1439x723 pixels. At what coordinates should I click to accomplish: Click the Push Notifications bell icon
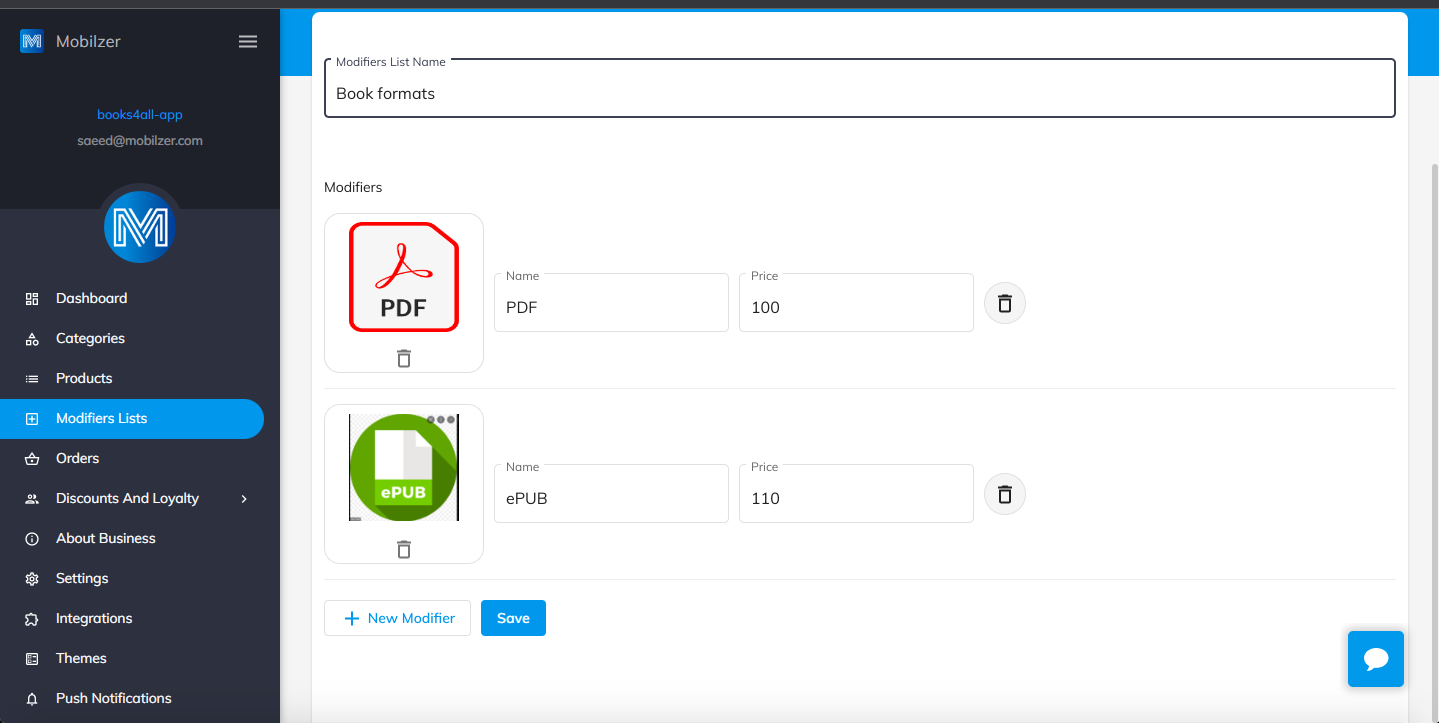click(32, 698)
